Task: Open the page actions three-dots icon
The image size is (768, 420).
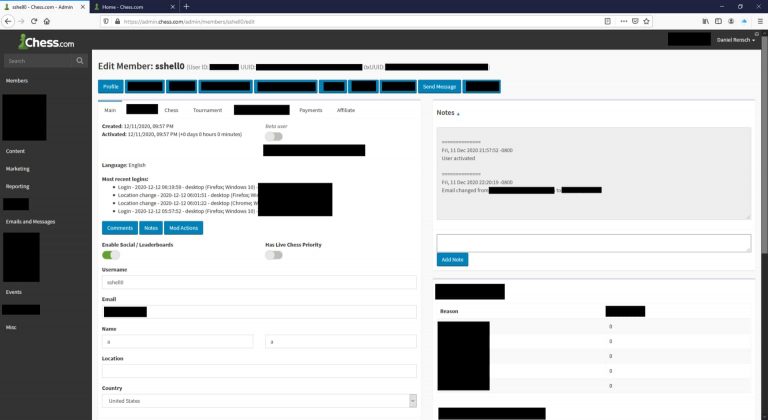Action: coord(624,21)
